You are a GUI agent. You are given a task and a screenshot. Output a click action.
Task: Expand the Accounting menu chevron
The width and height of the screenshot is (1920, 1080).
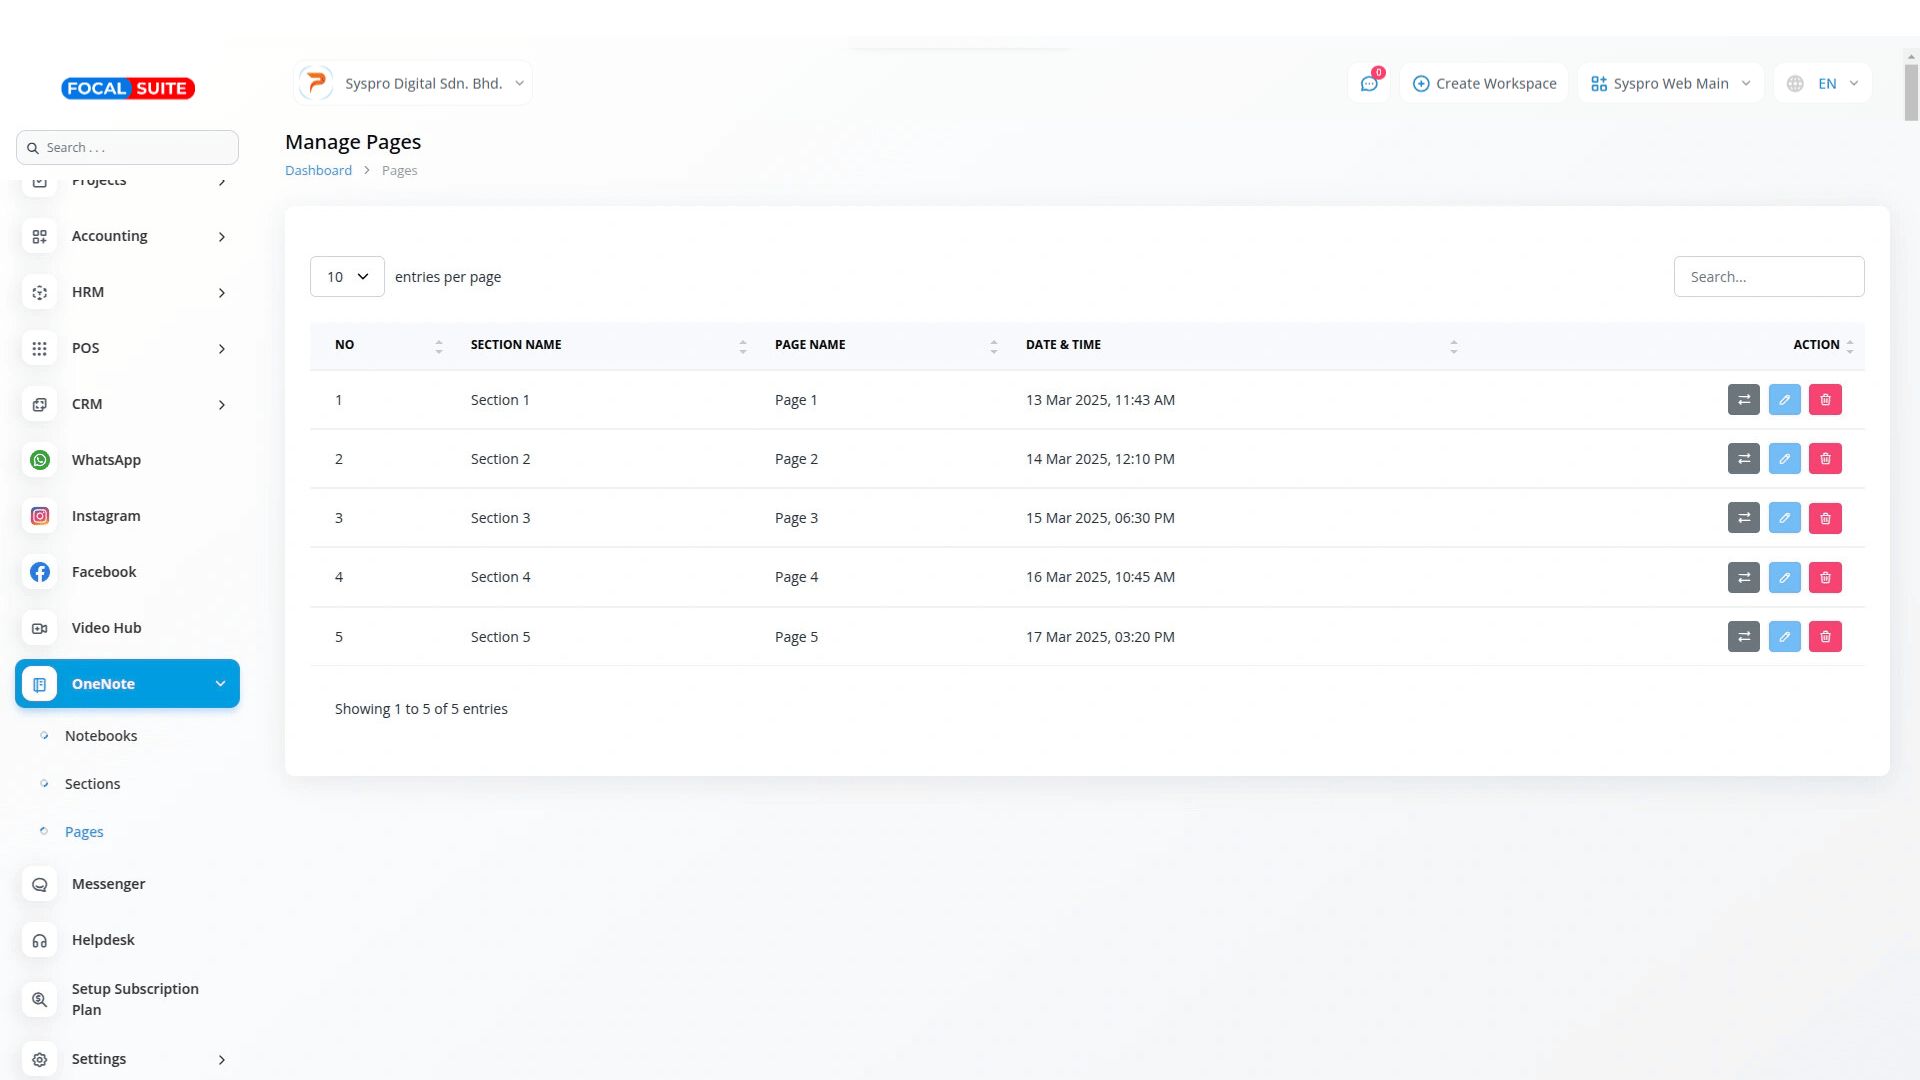222,237
